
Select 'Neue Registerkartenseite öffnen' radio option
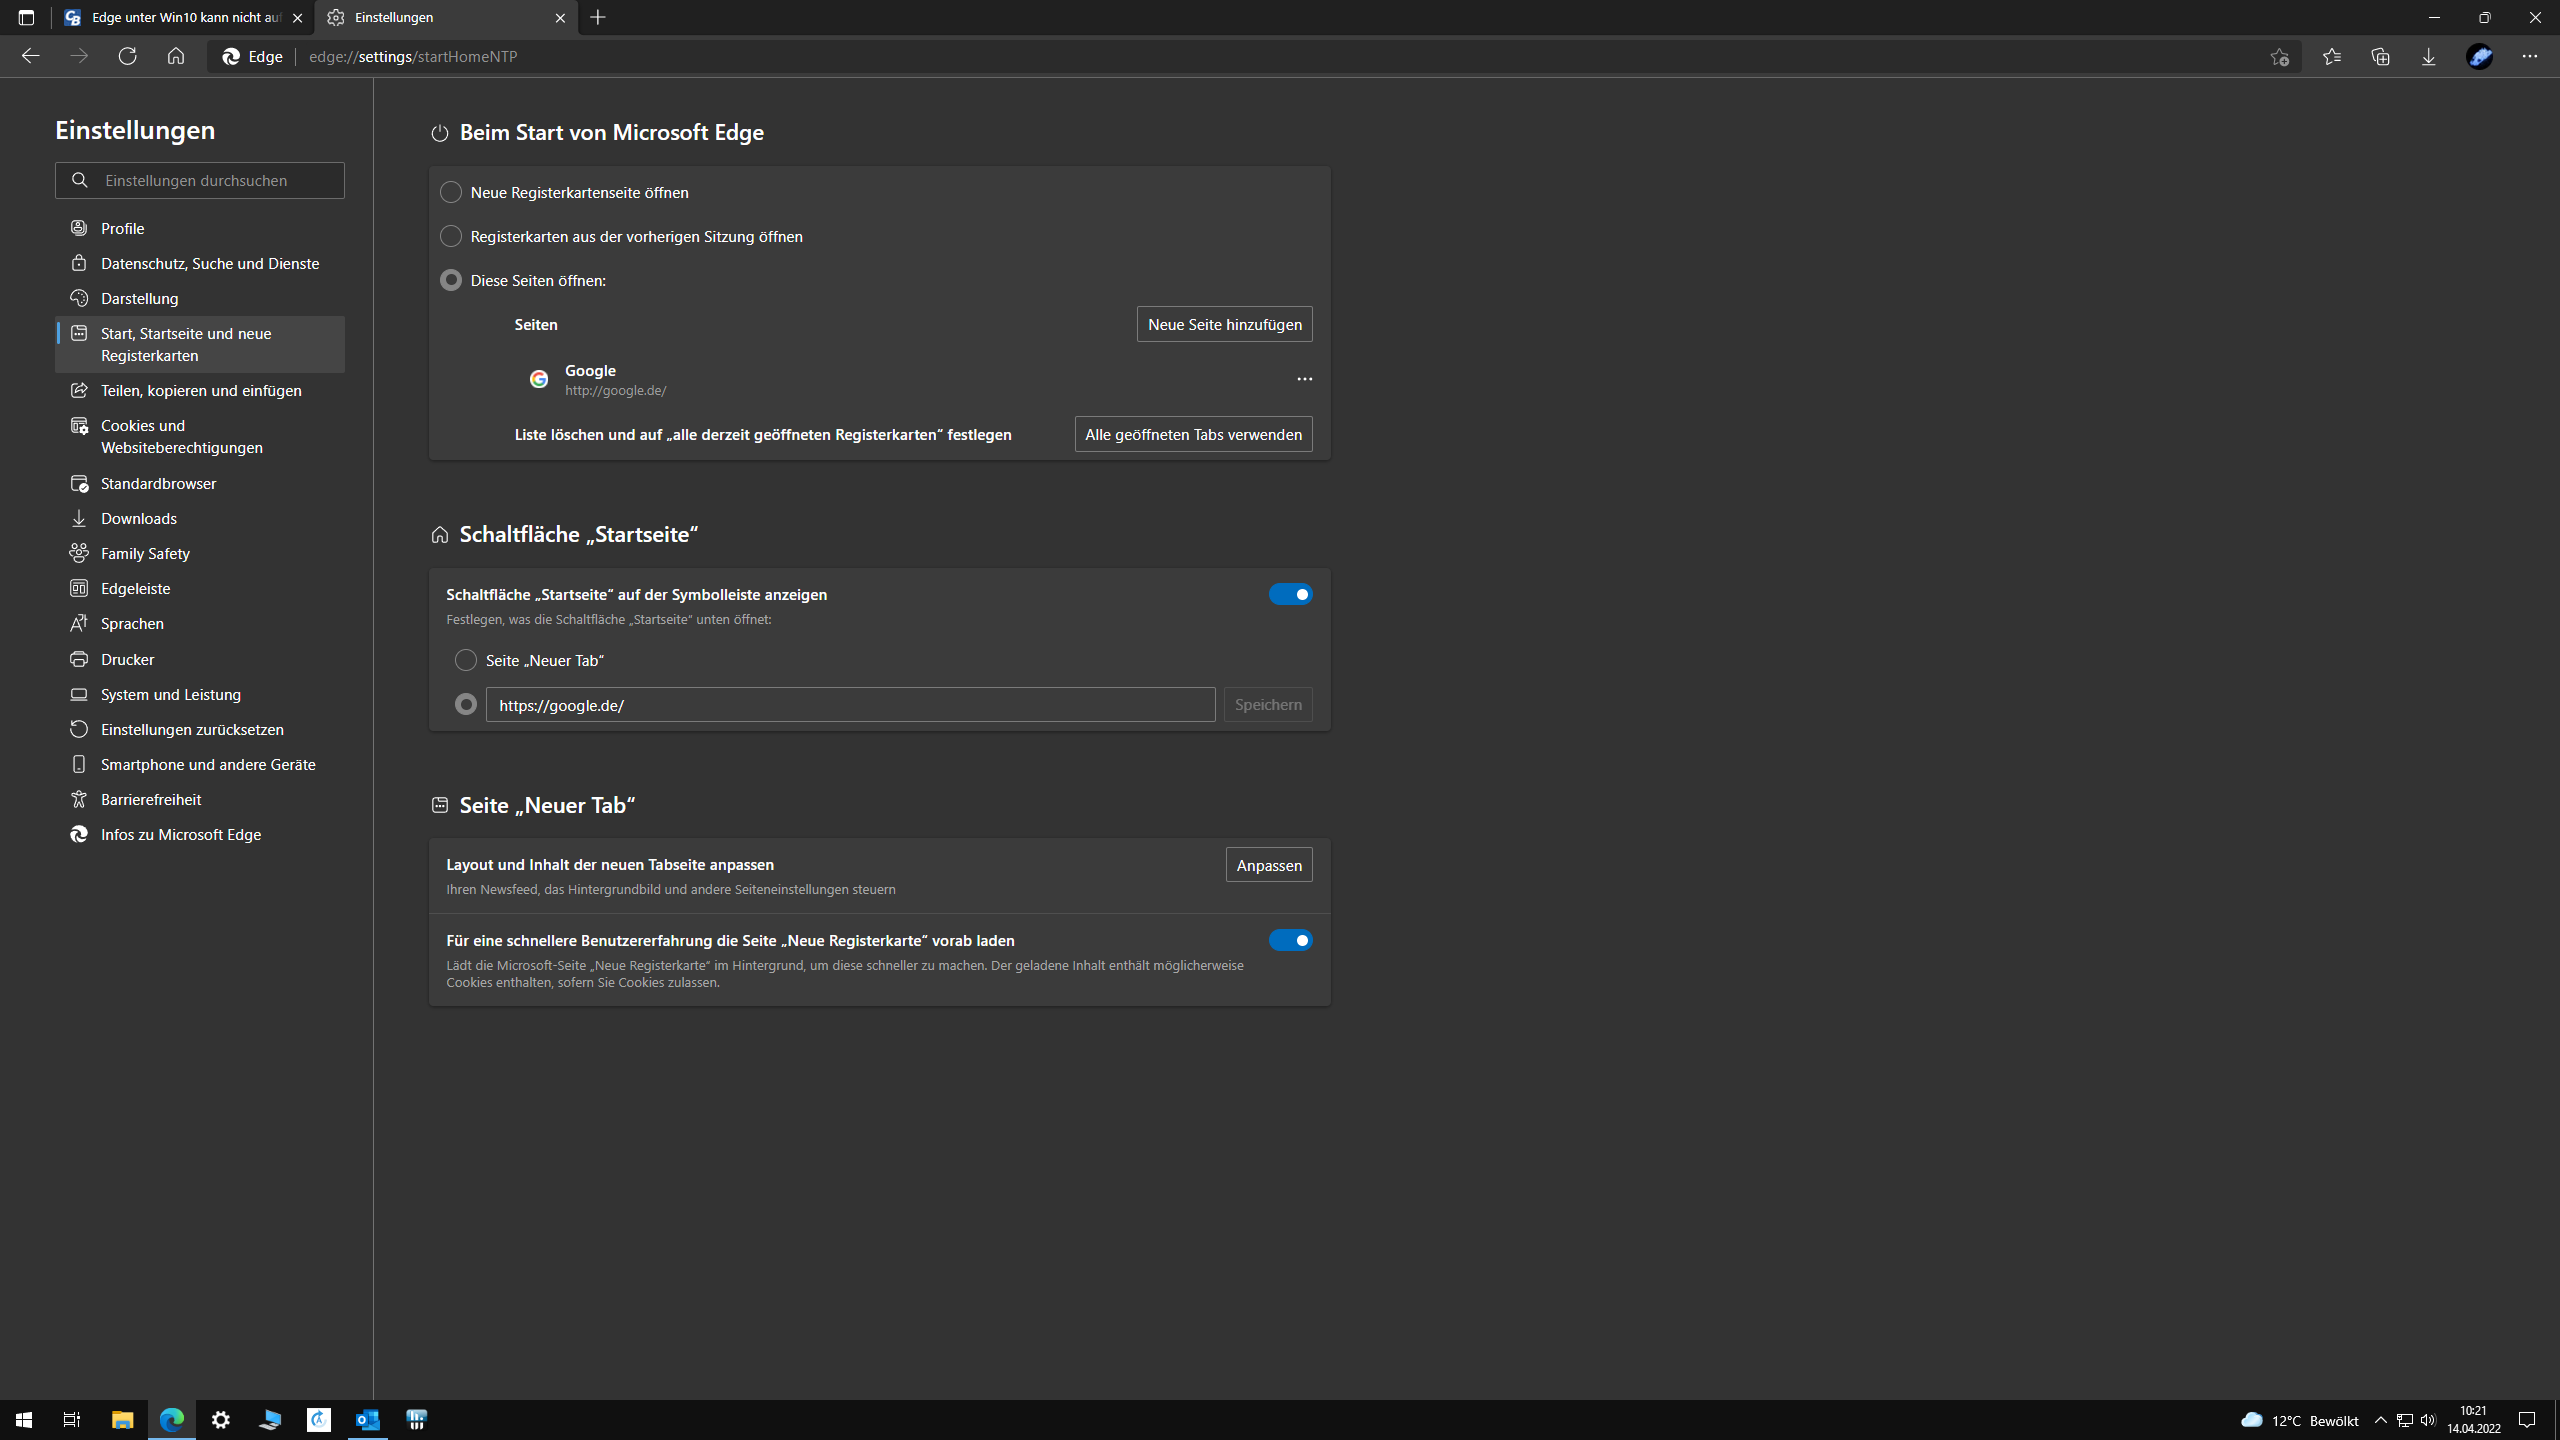coord(451,192)
